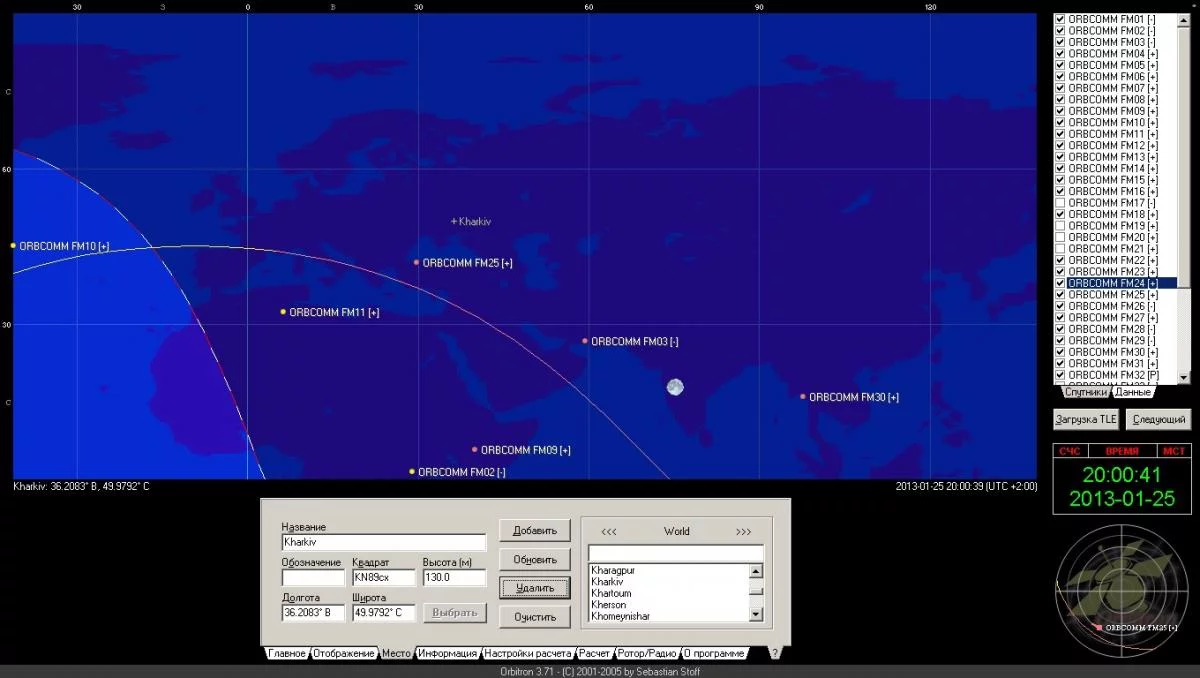Enable the ORBCOMM FM20 checkbox
Screen dimensions: 1200x678
1060,237
